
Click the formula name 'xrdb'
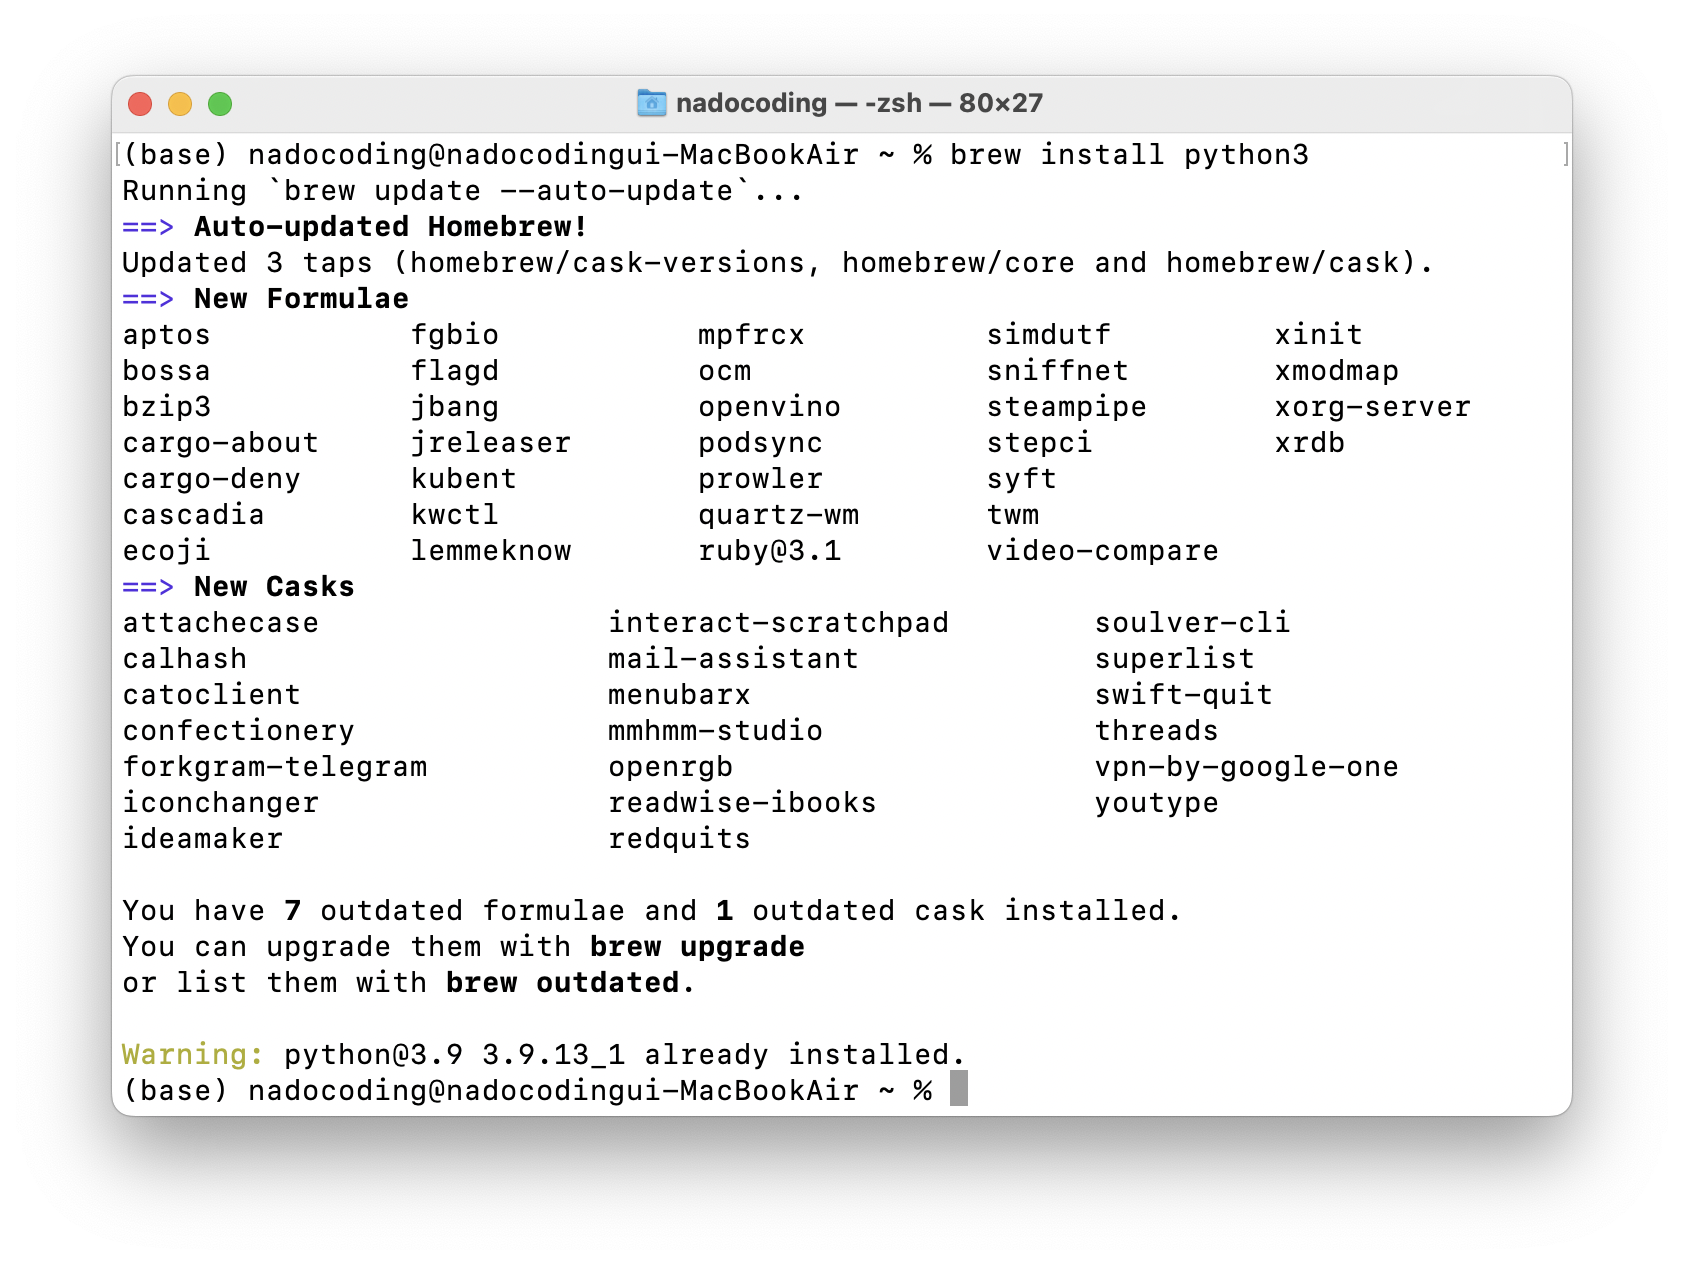pyautogui.click(x=1309, y=443)
